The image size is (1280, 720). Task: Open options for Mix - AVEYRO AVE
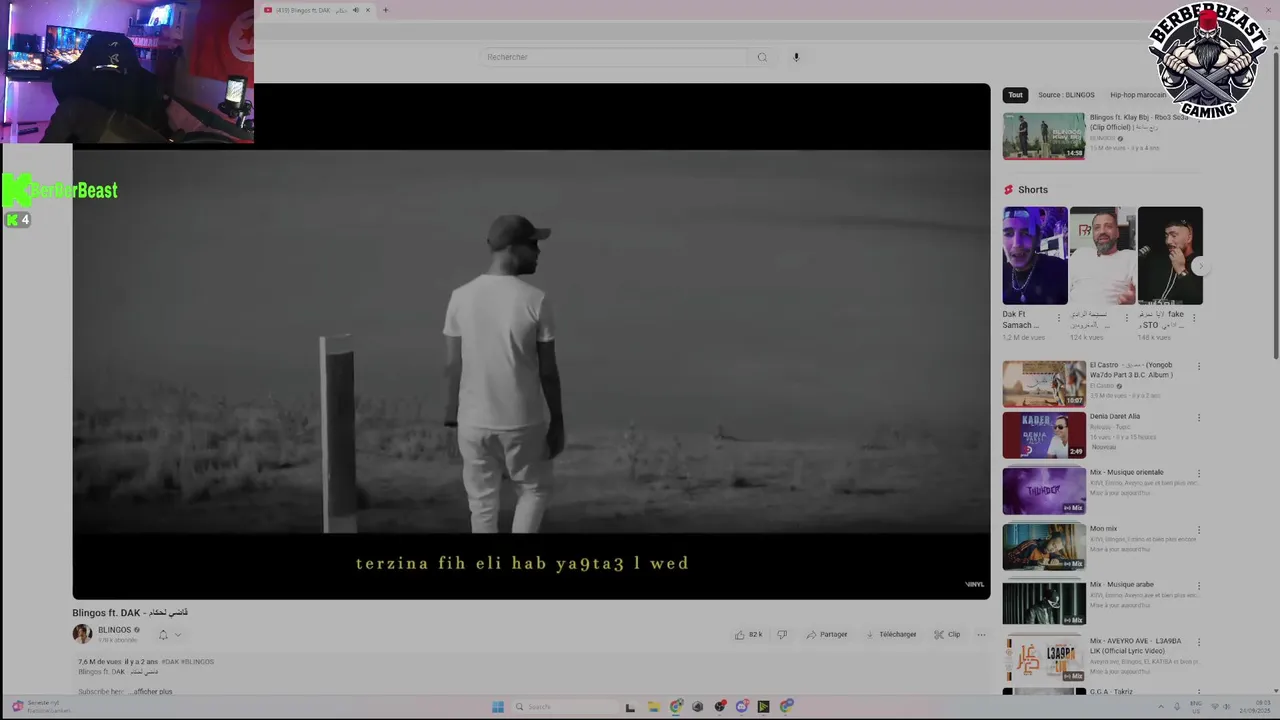(1199, 642)
